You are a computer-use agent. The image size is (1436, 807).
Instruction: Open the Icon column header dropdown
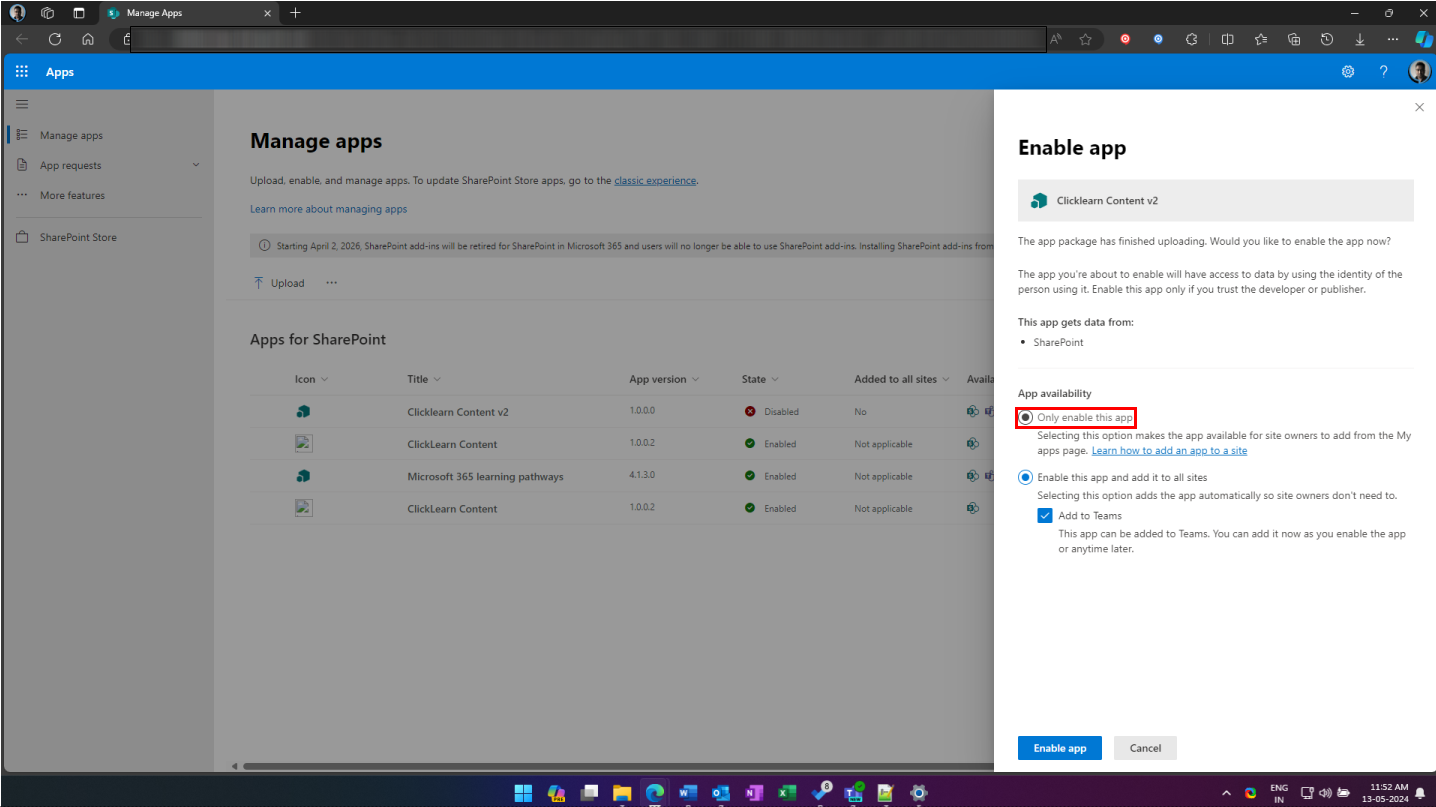[x=311, y=379]
